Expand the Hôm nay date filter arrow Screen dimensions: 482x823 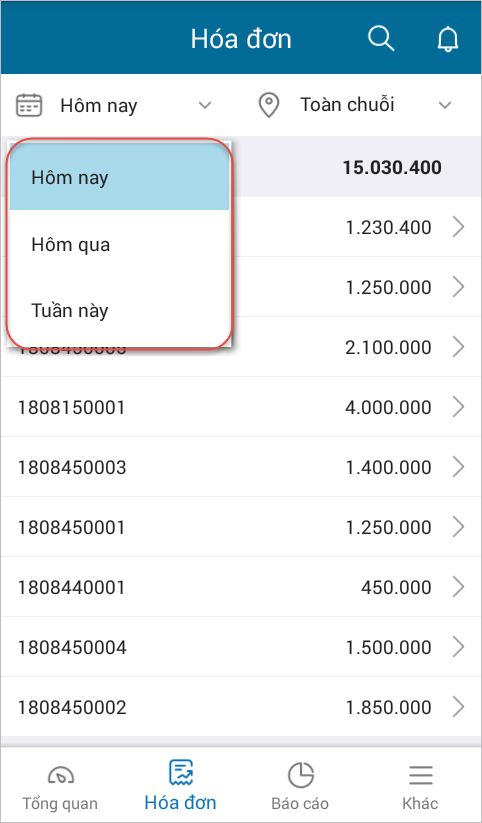[x=205, y=105]
